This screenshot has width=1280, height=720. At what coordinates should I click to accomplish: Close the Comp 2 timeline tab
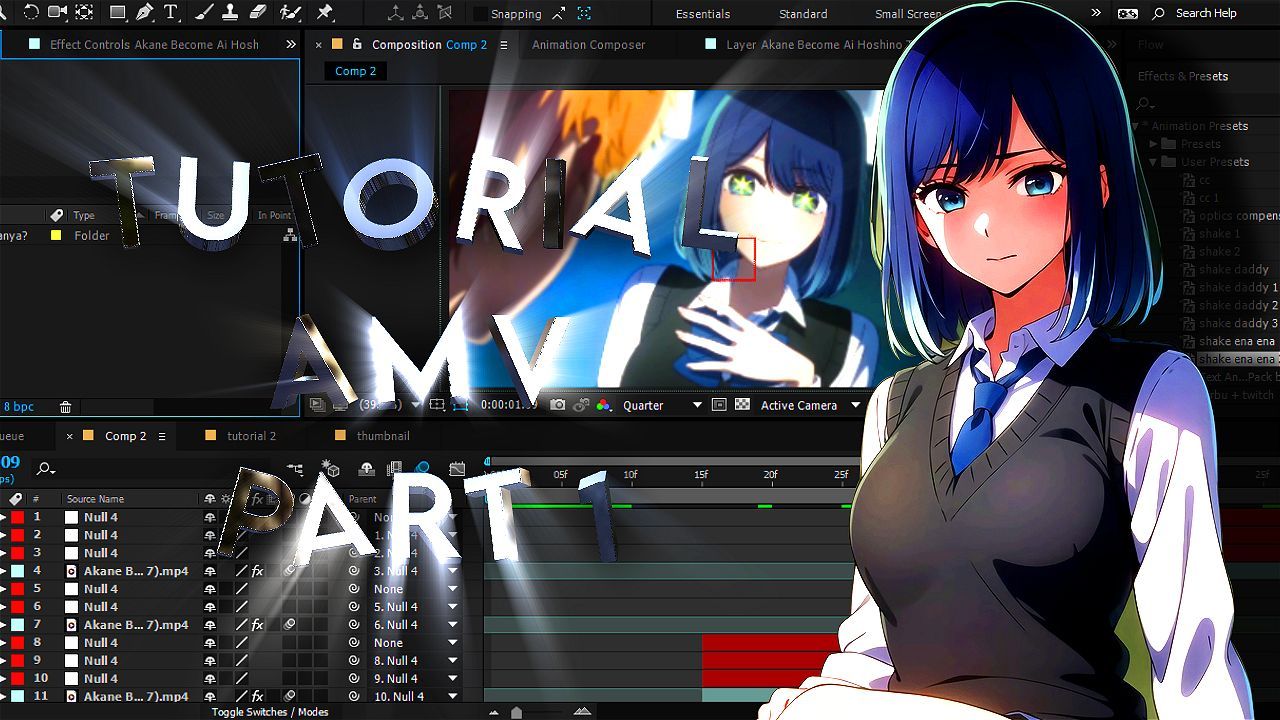click(70, 436)
